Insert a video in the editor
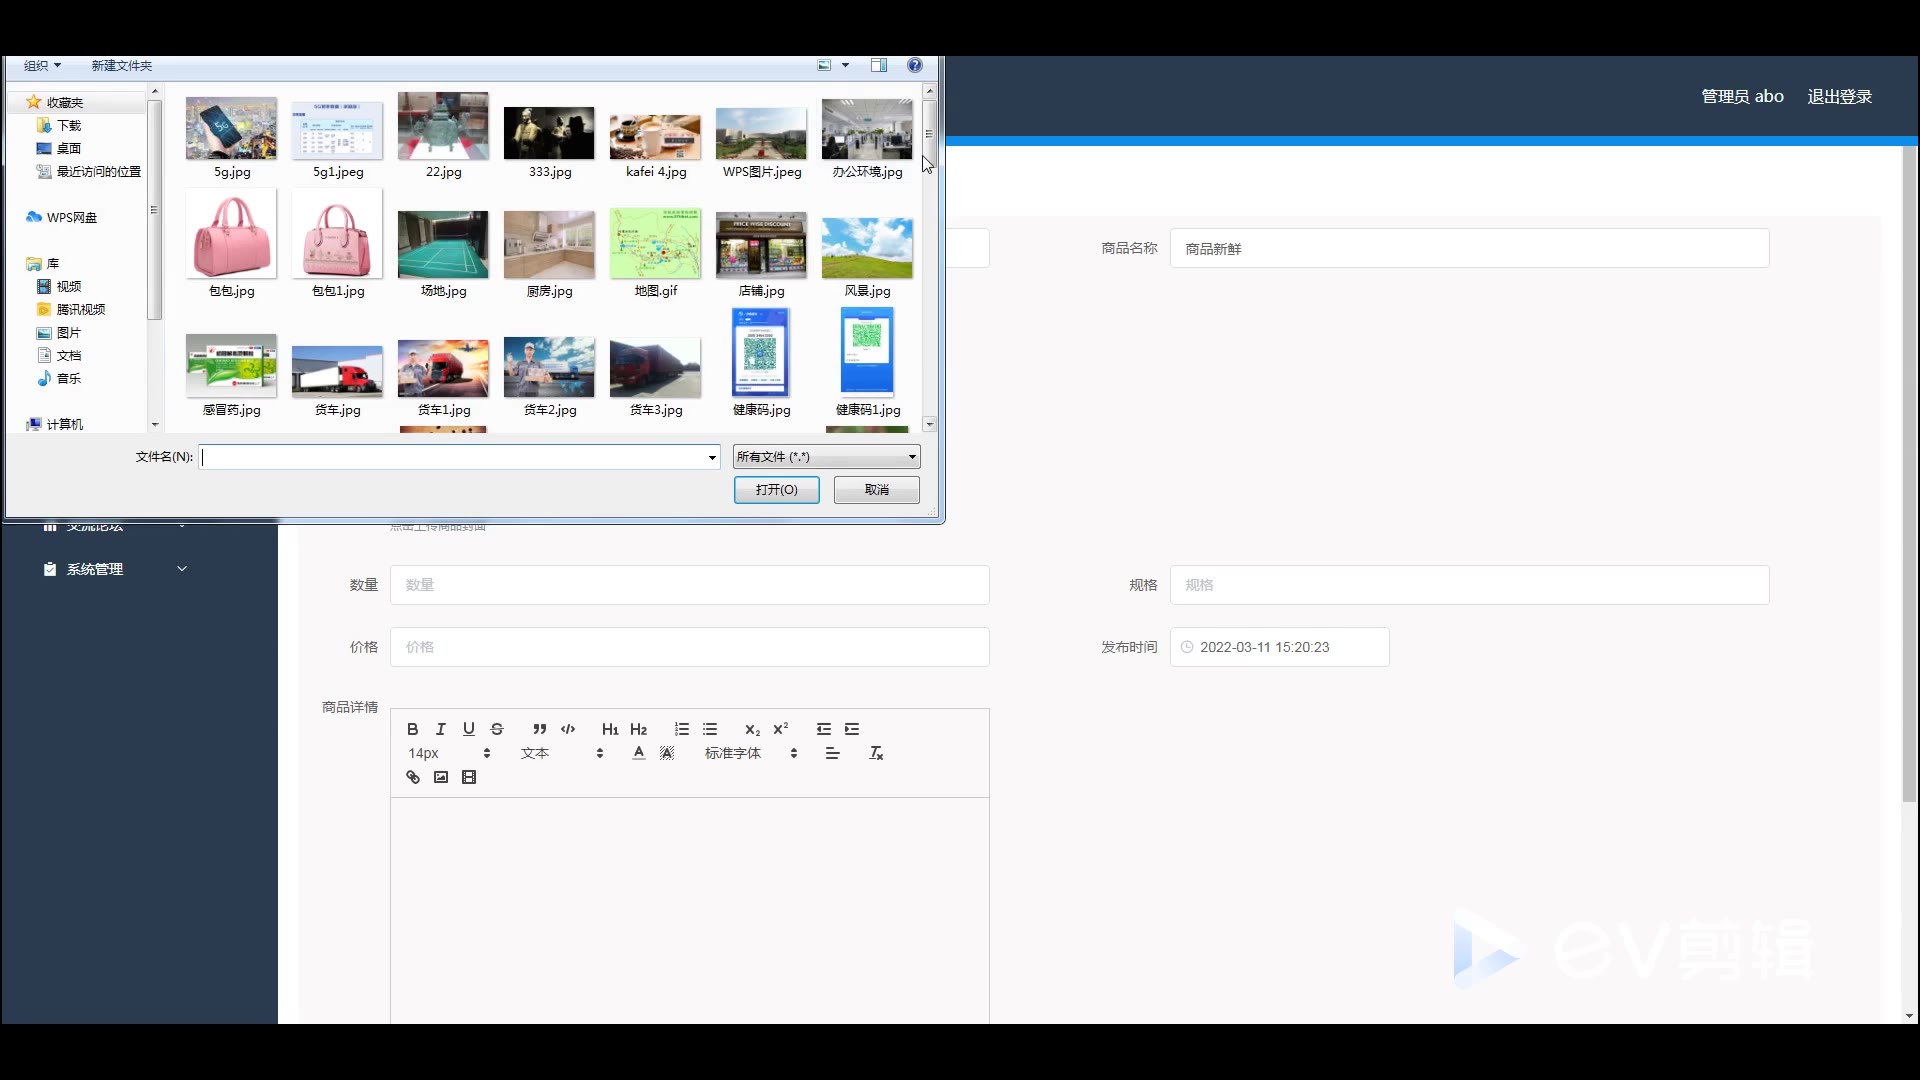 469,777
